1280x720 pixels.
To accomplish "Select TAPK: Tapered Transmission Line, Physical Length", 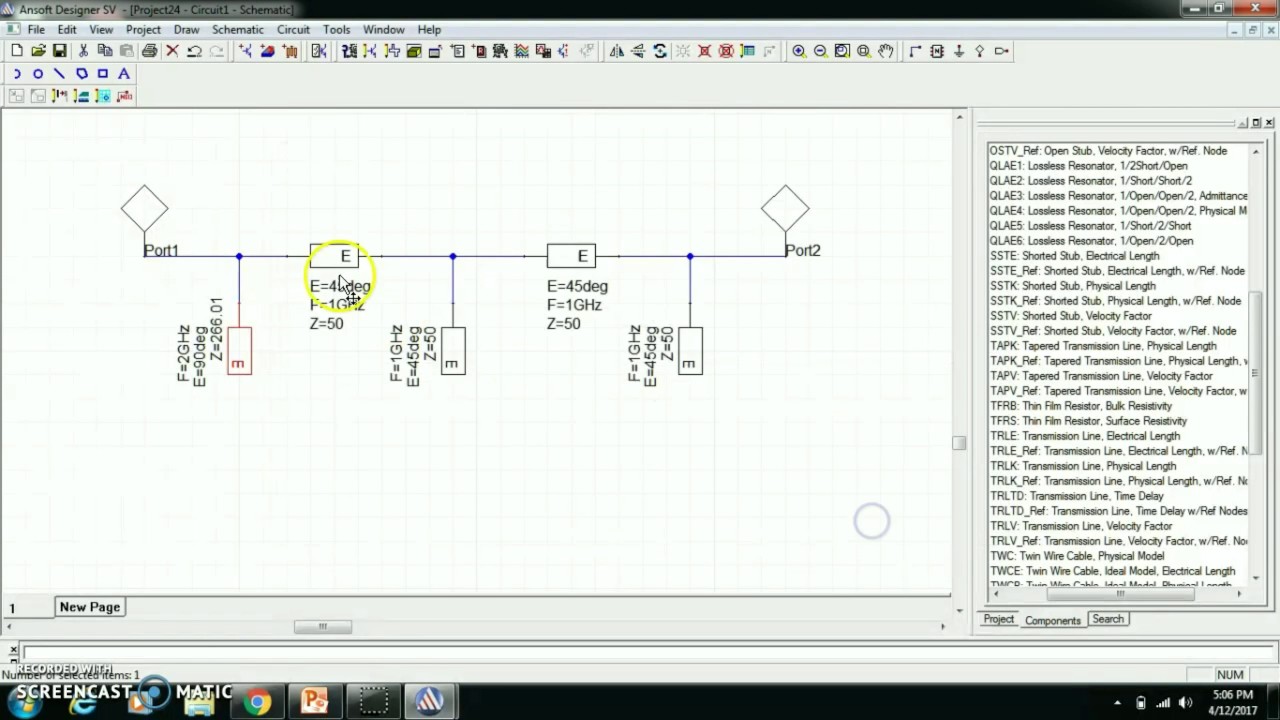I will click(1103, 346).
